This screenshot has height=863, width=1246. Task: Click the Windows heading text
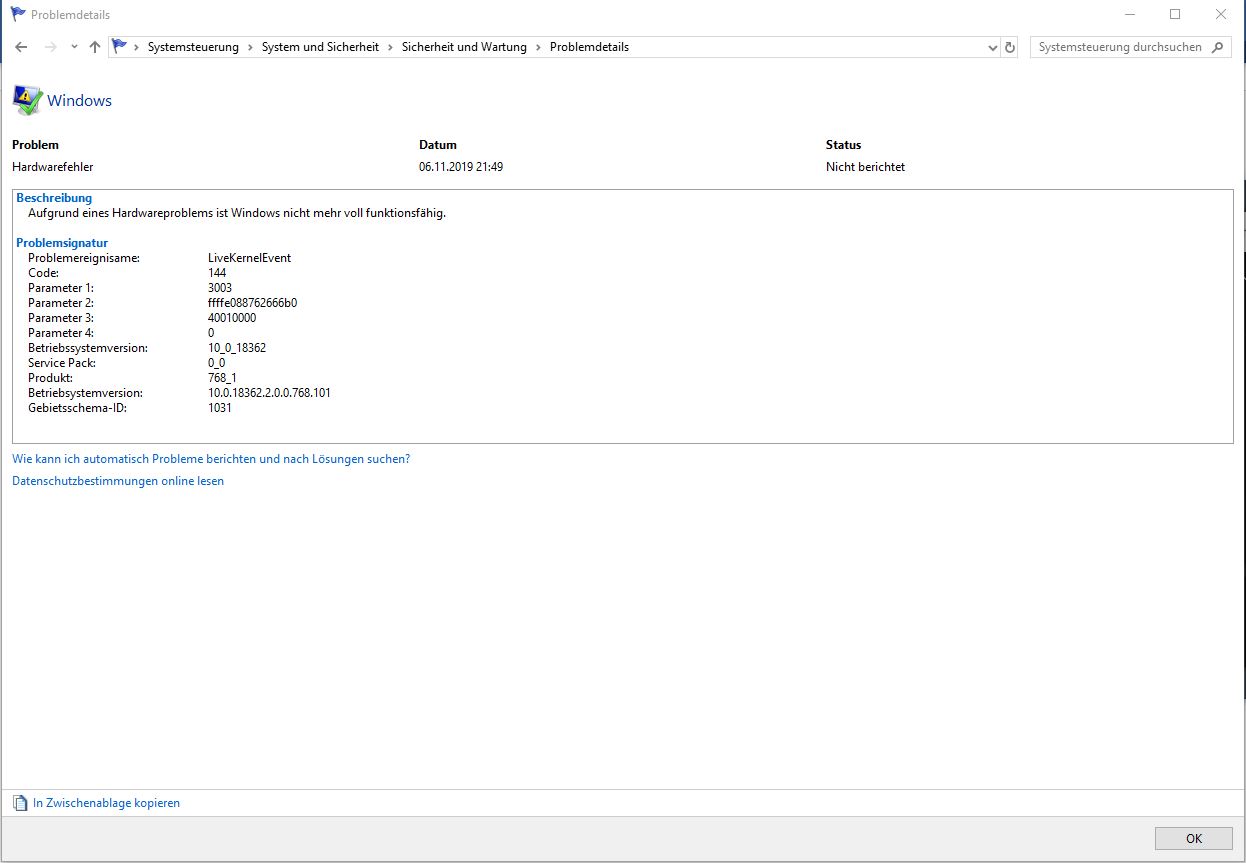click(79, 101)
